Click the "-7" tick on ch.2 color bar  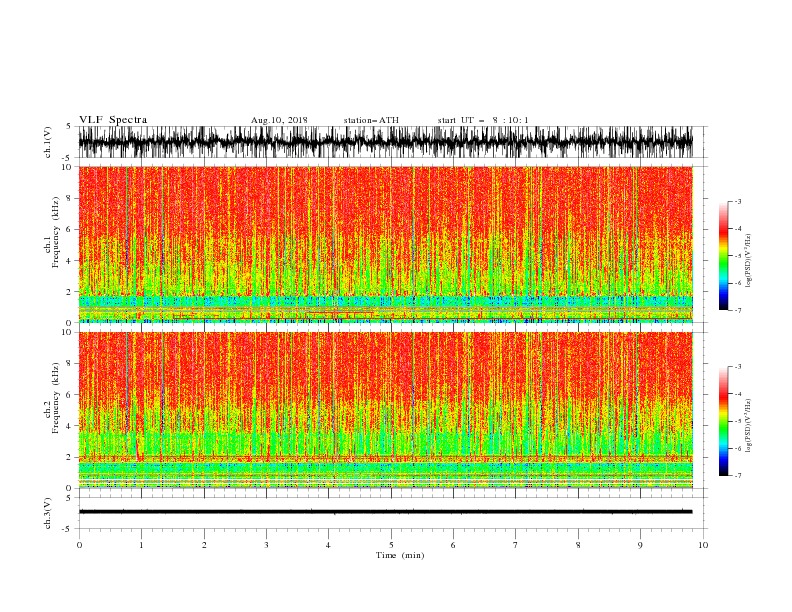point(737,476)
